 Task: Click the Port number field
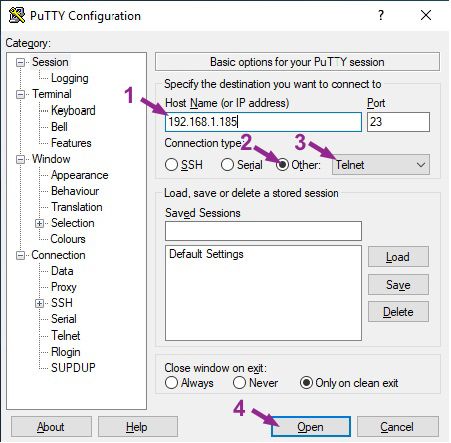[x=398, y=122]
